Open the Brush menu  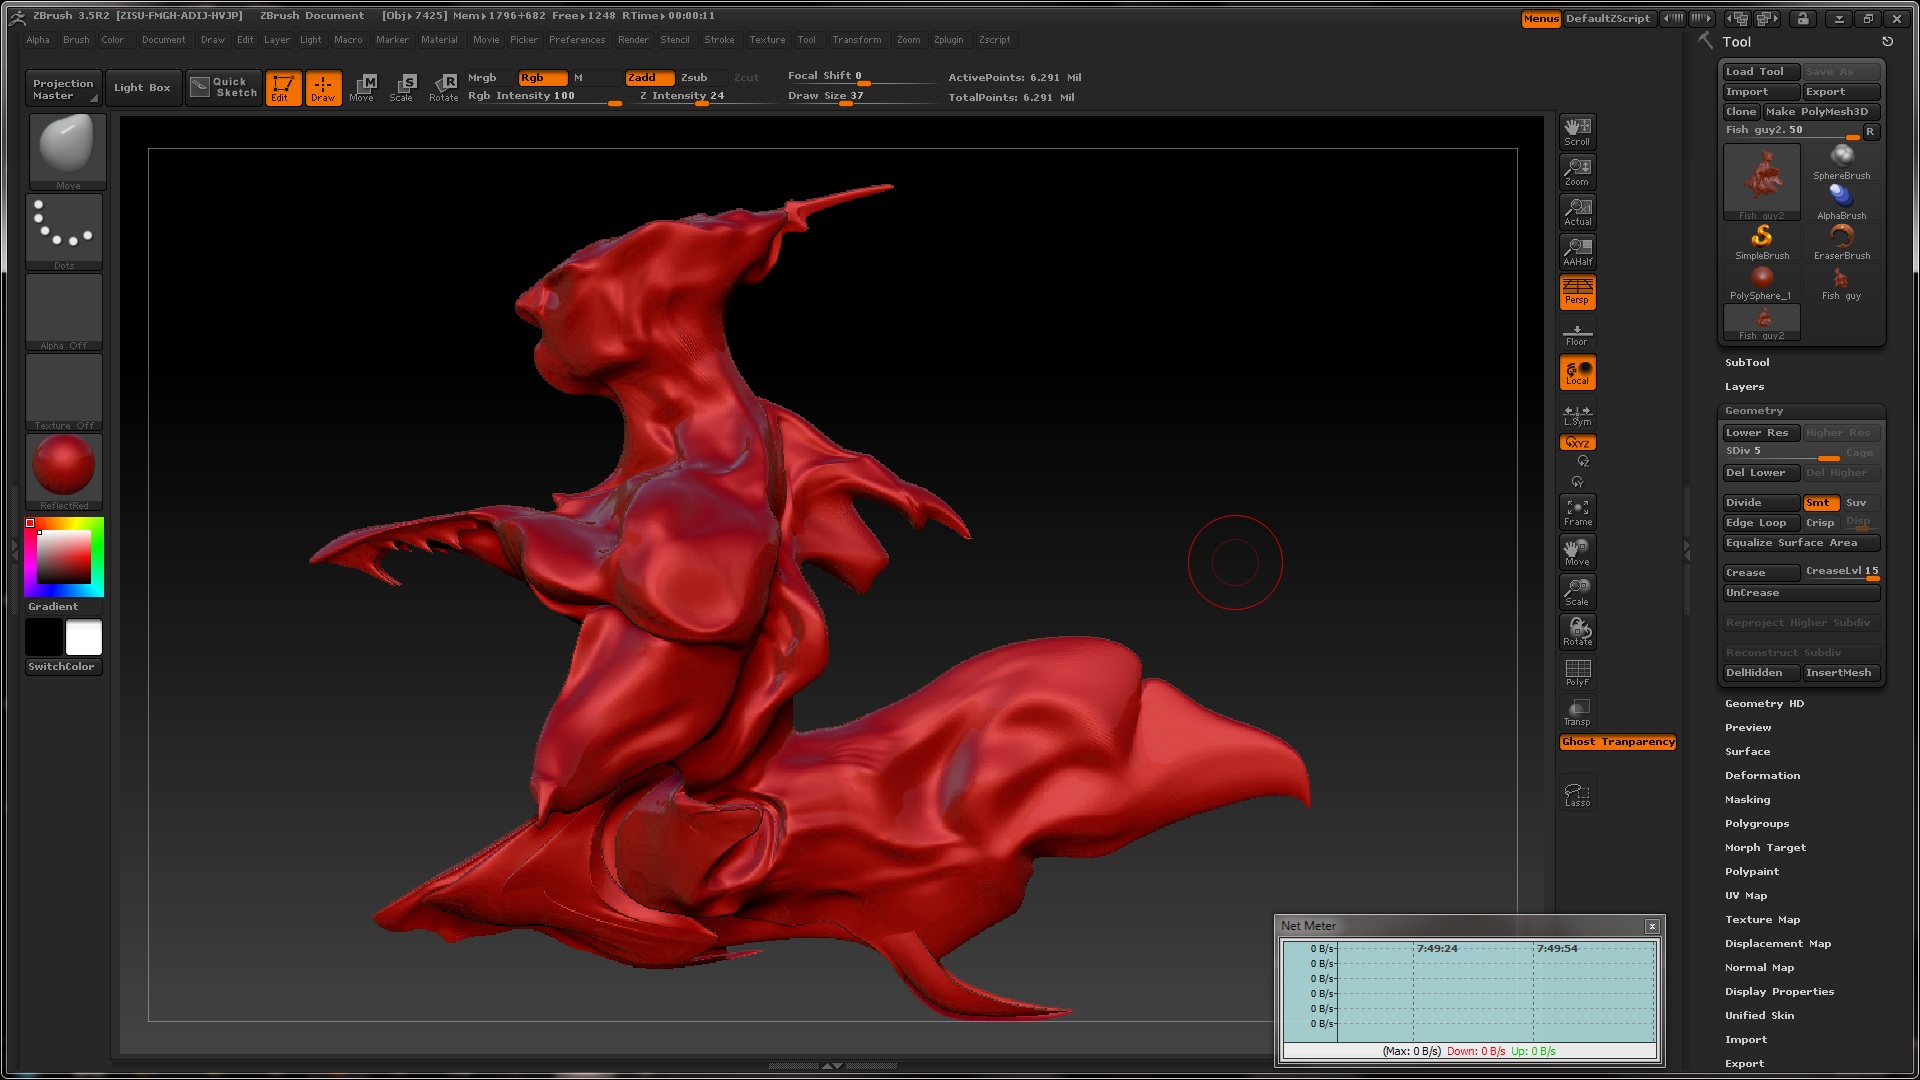click(x=75, y=40)
